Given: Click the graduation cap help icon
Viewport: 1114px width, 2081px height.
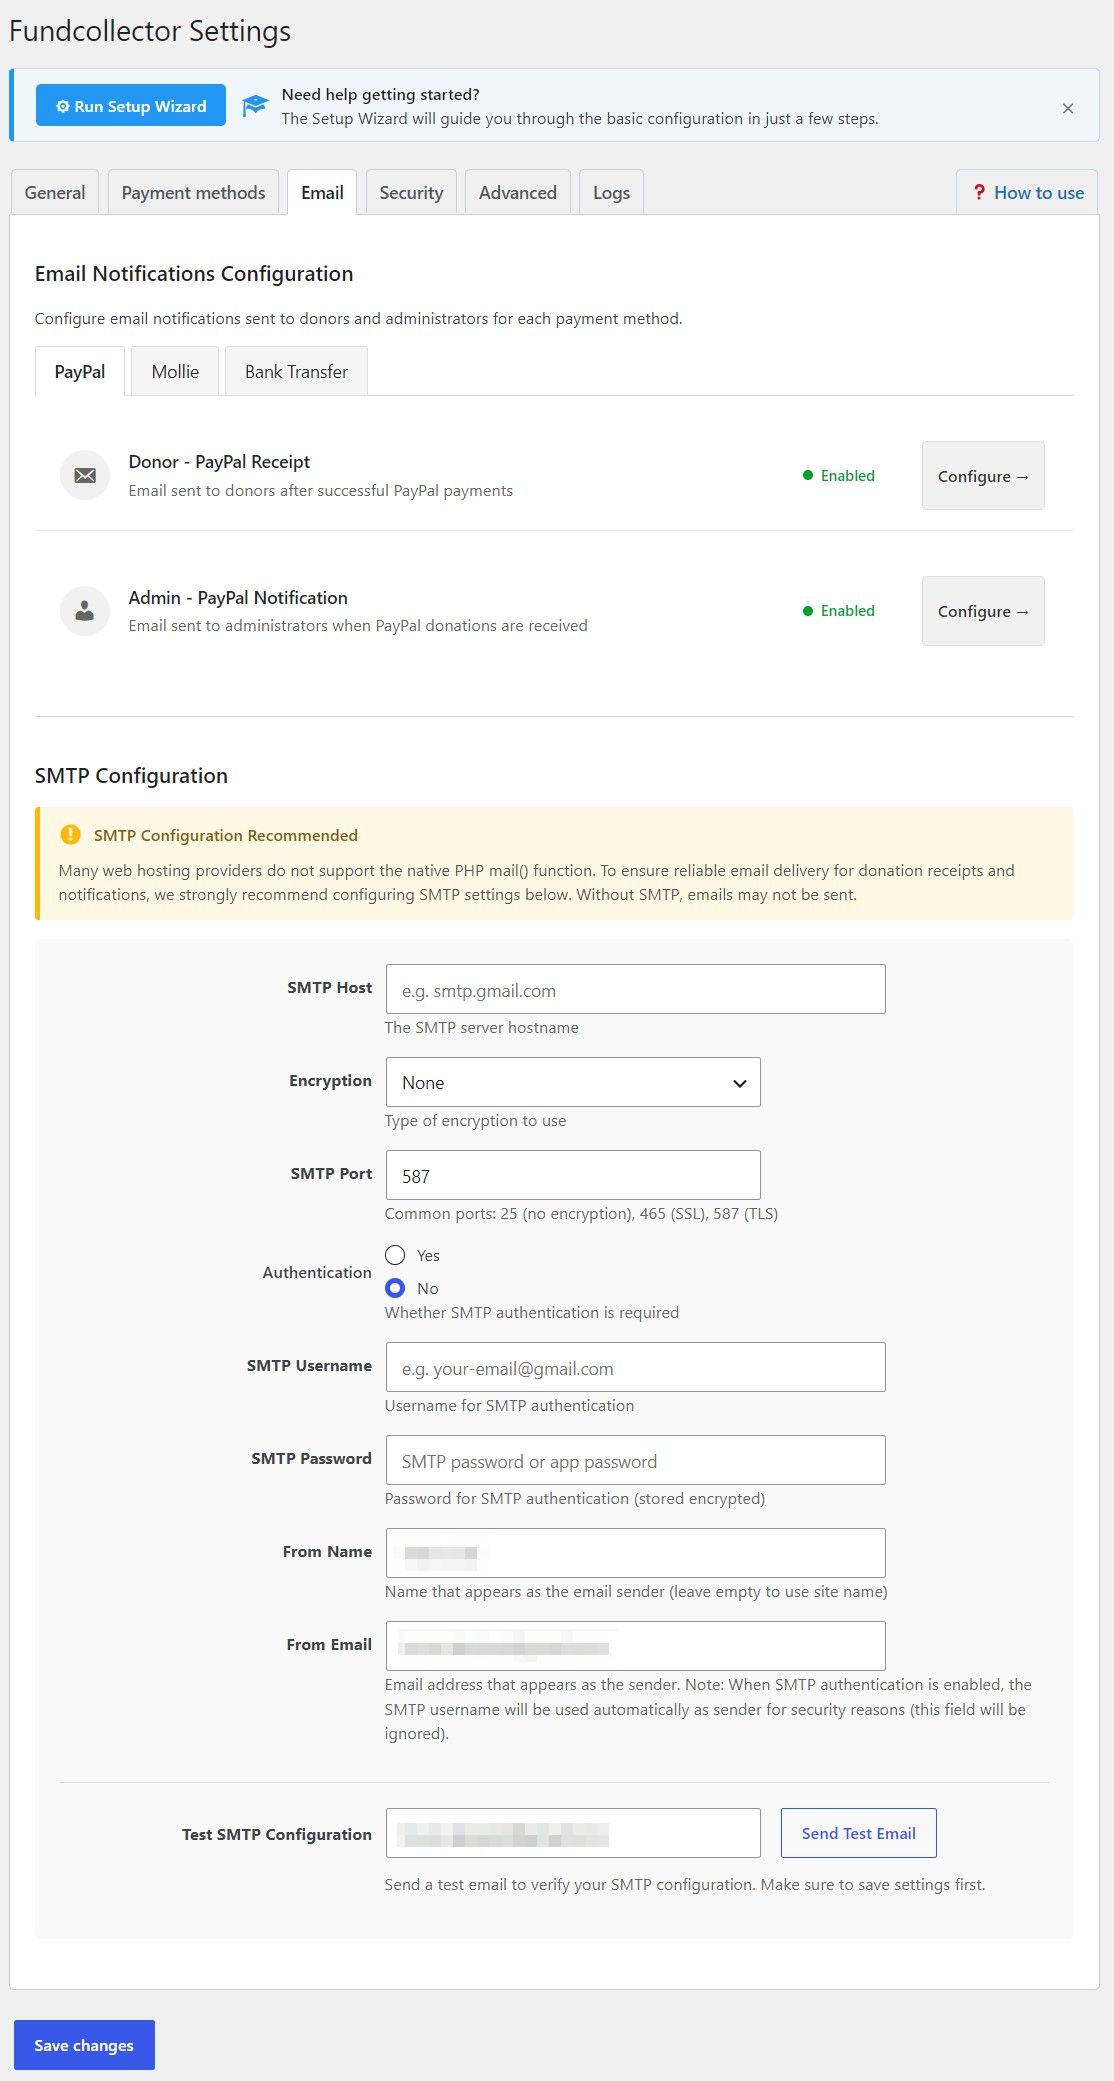Looking at the screenshot, I should coord(255,106).
